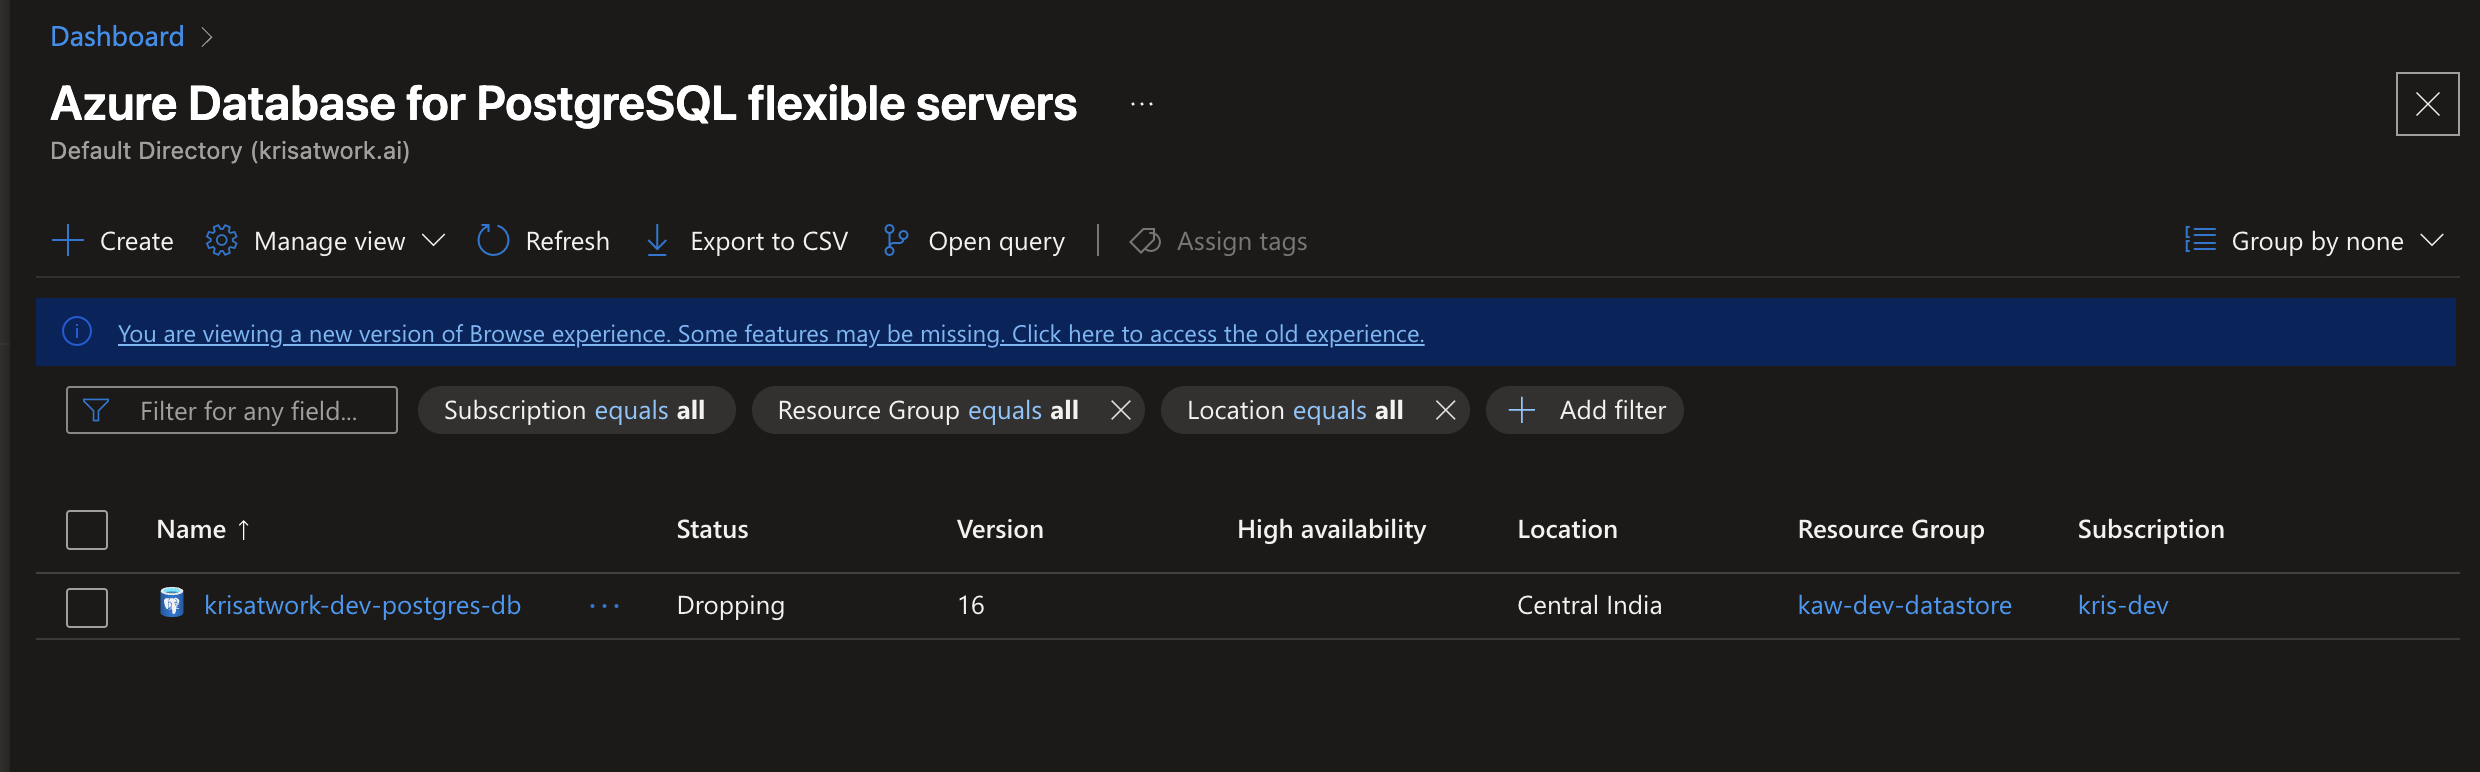The width and height of the screenshot is (2480, 772).
Task: Click the breadcrumb chevron after Dashboard
Action: coord(207,37)
